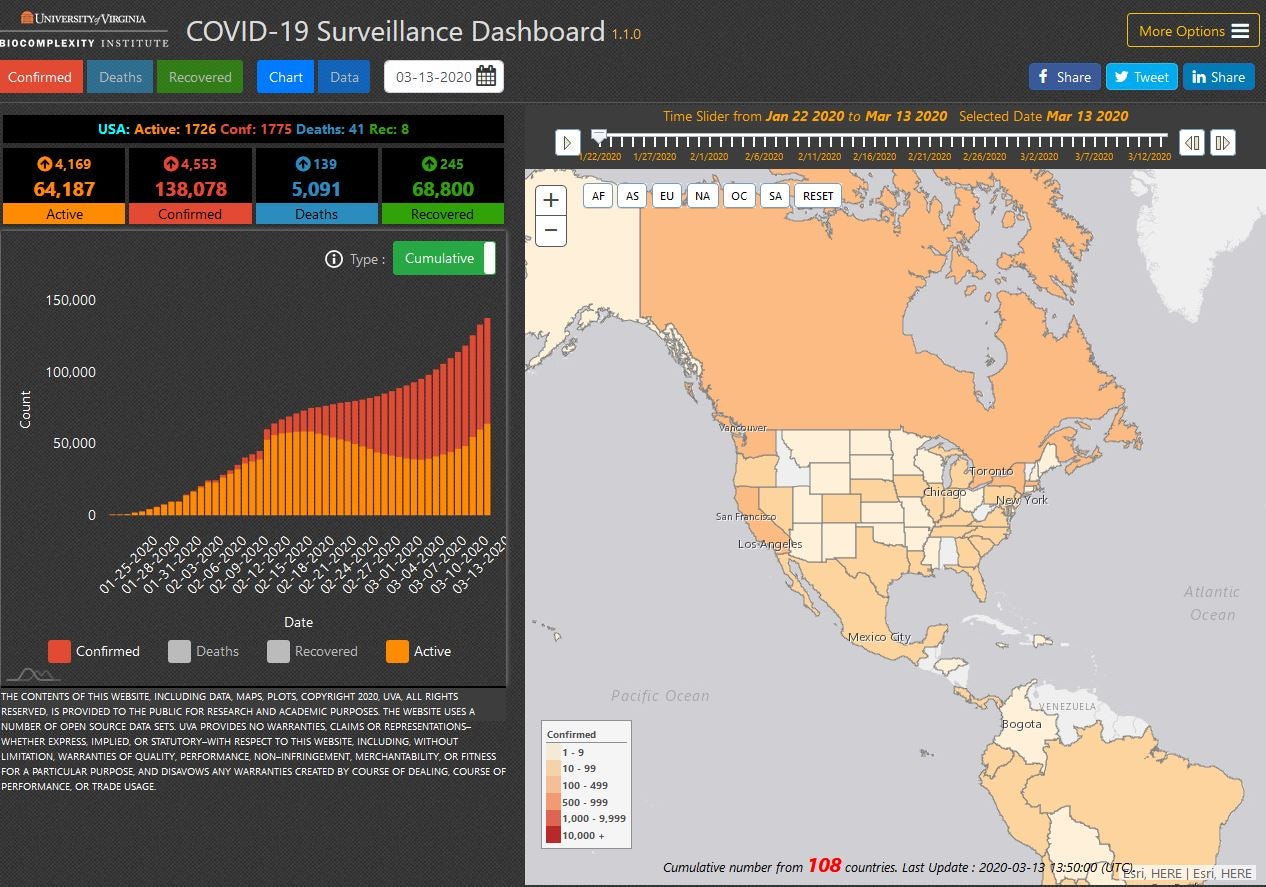
Task: Open the calendar date picker icon
Action: tap(488, 76)
